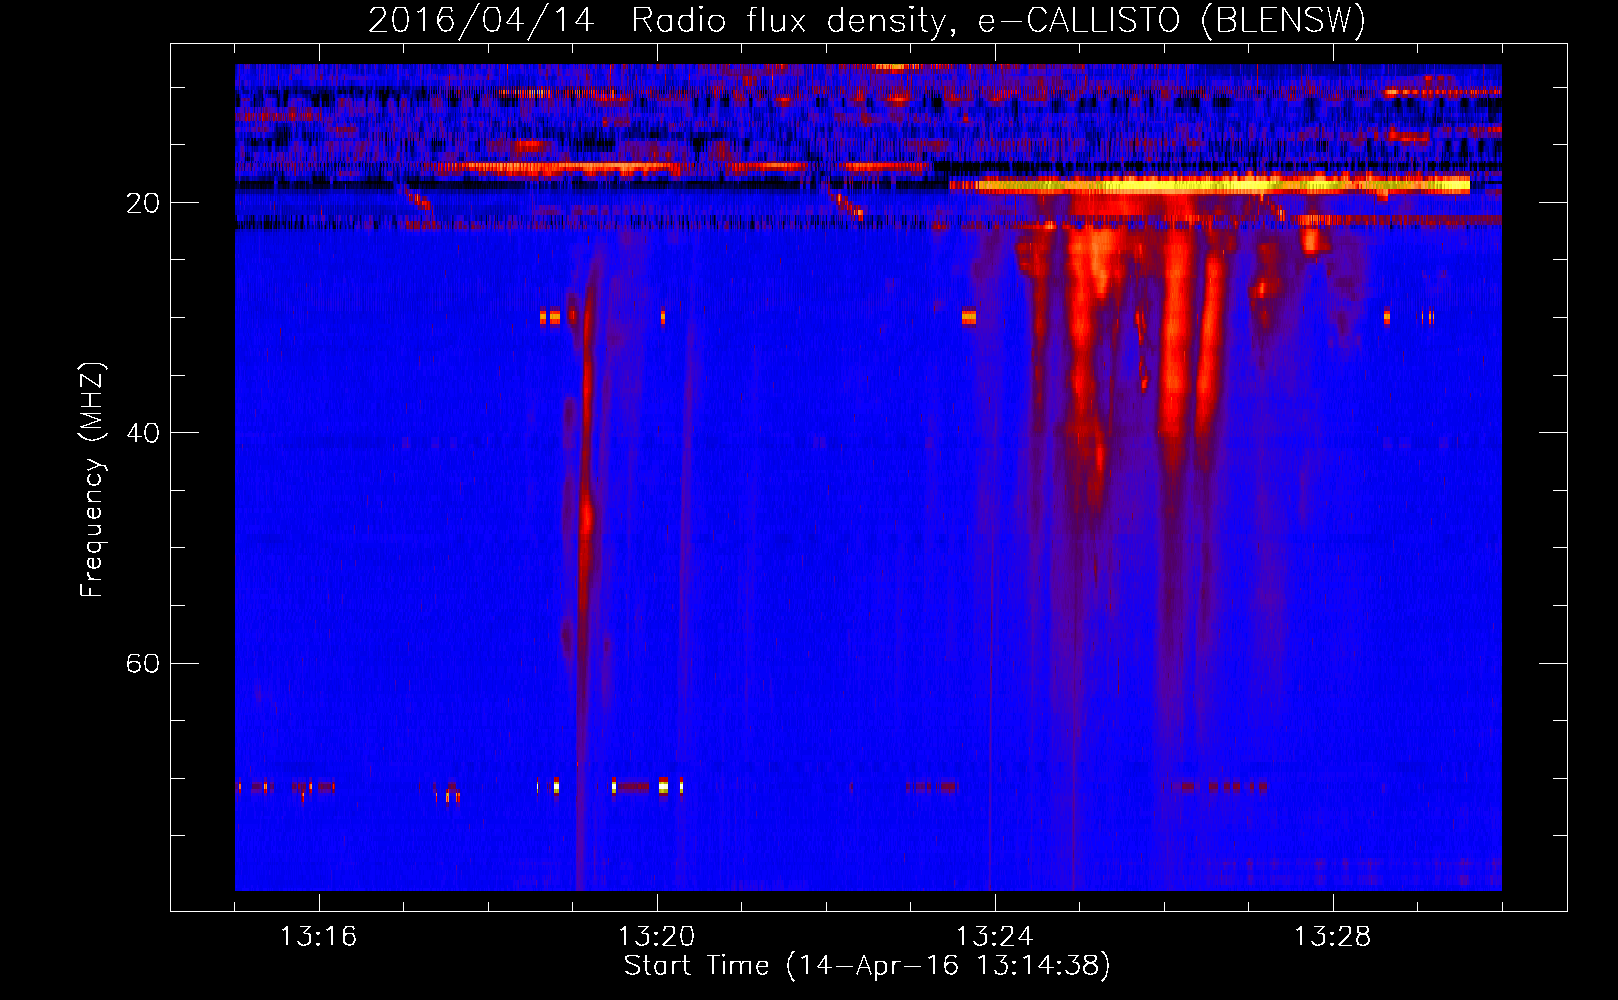Click the 13:24 time tick label
This screenshot has height=1000, width=1618.
click(x=995, y=937)
